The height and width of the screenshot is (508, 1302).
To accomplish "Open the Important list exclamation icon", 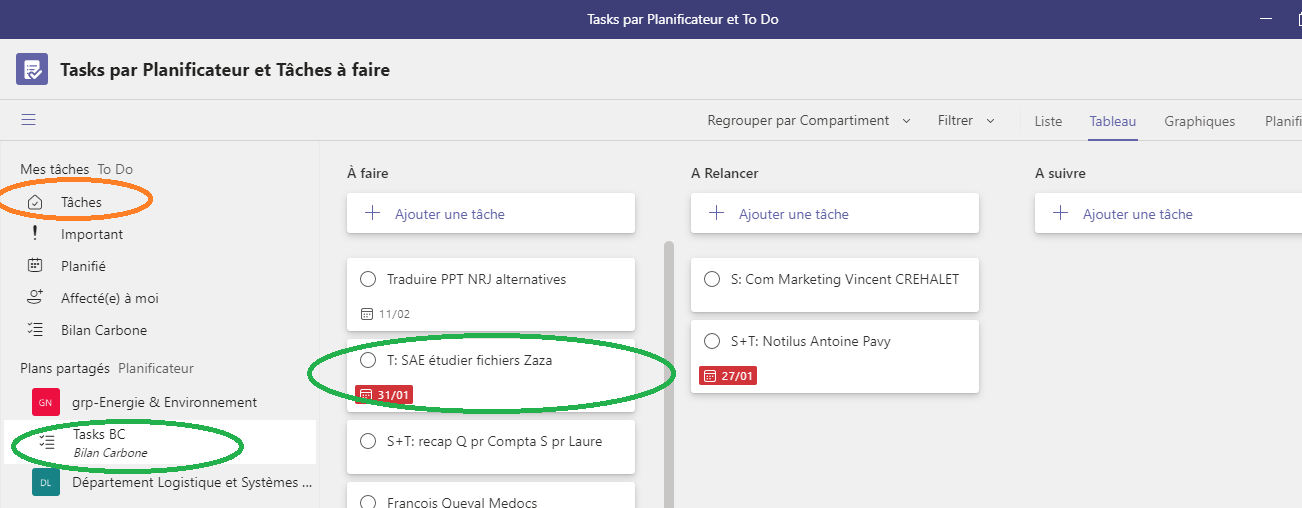I will [x=35, y=234].
